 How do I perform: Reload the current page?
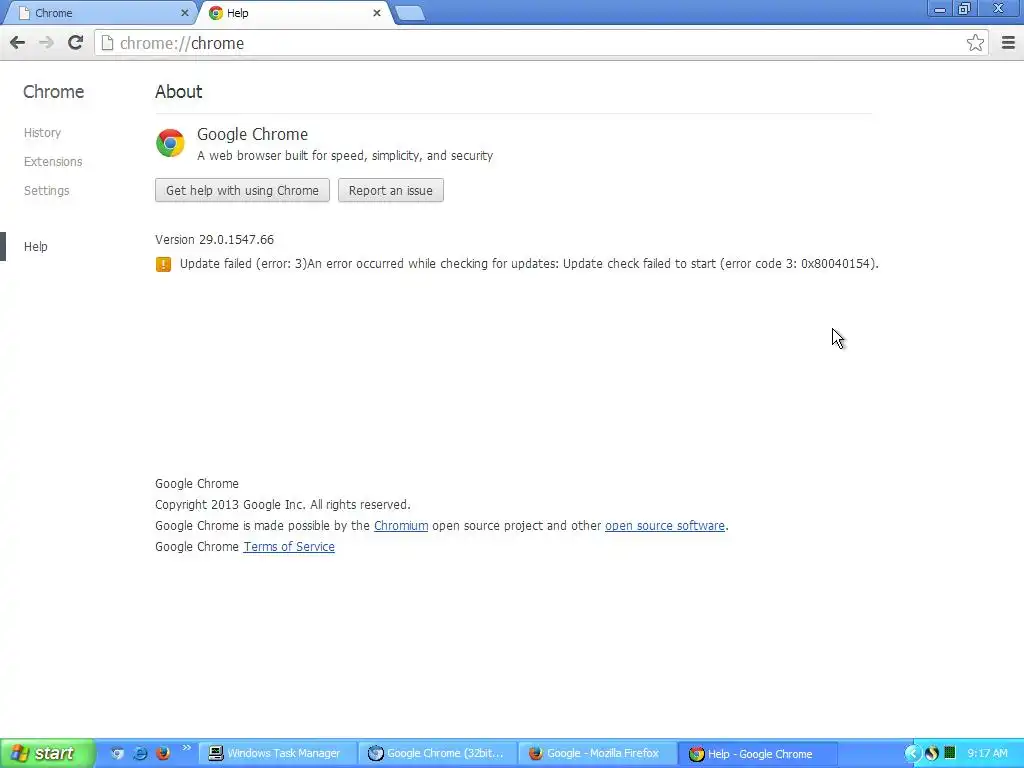pyautogui.click(x=75, y=43)
